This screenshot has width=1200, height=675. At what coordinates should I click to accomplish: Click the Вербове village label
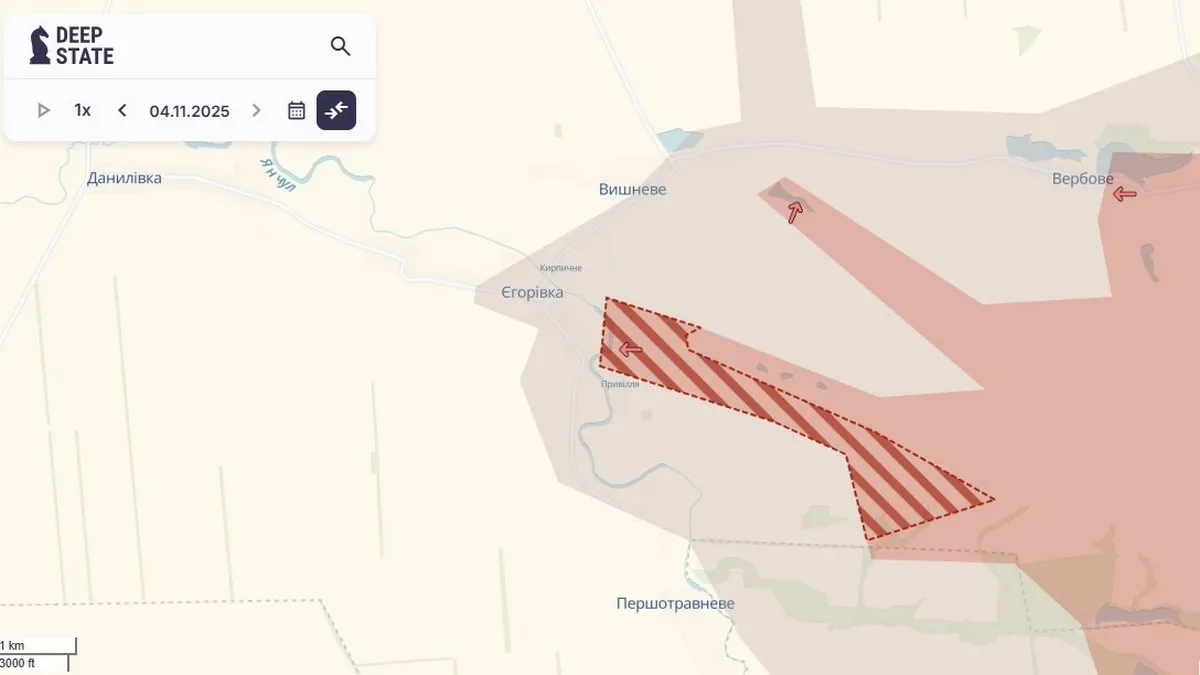[x=1082, y=179]
